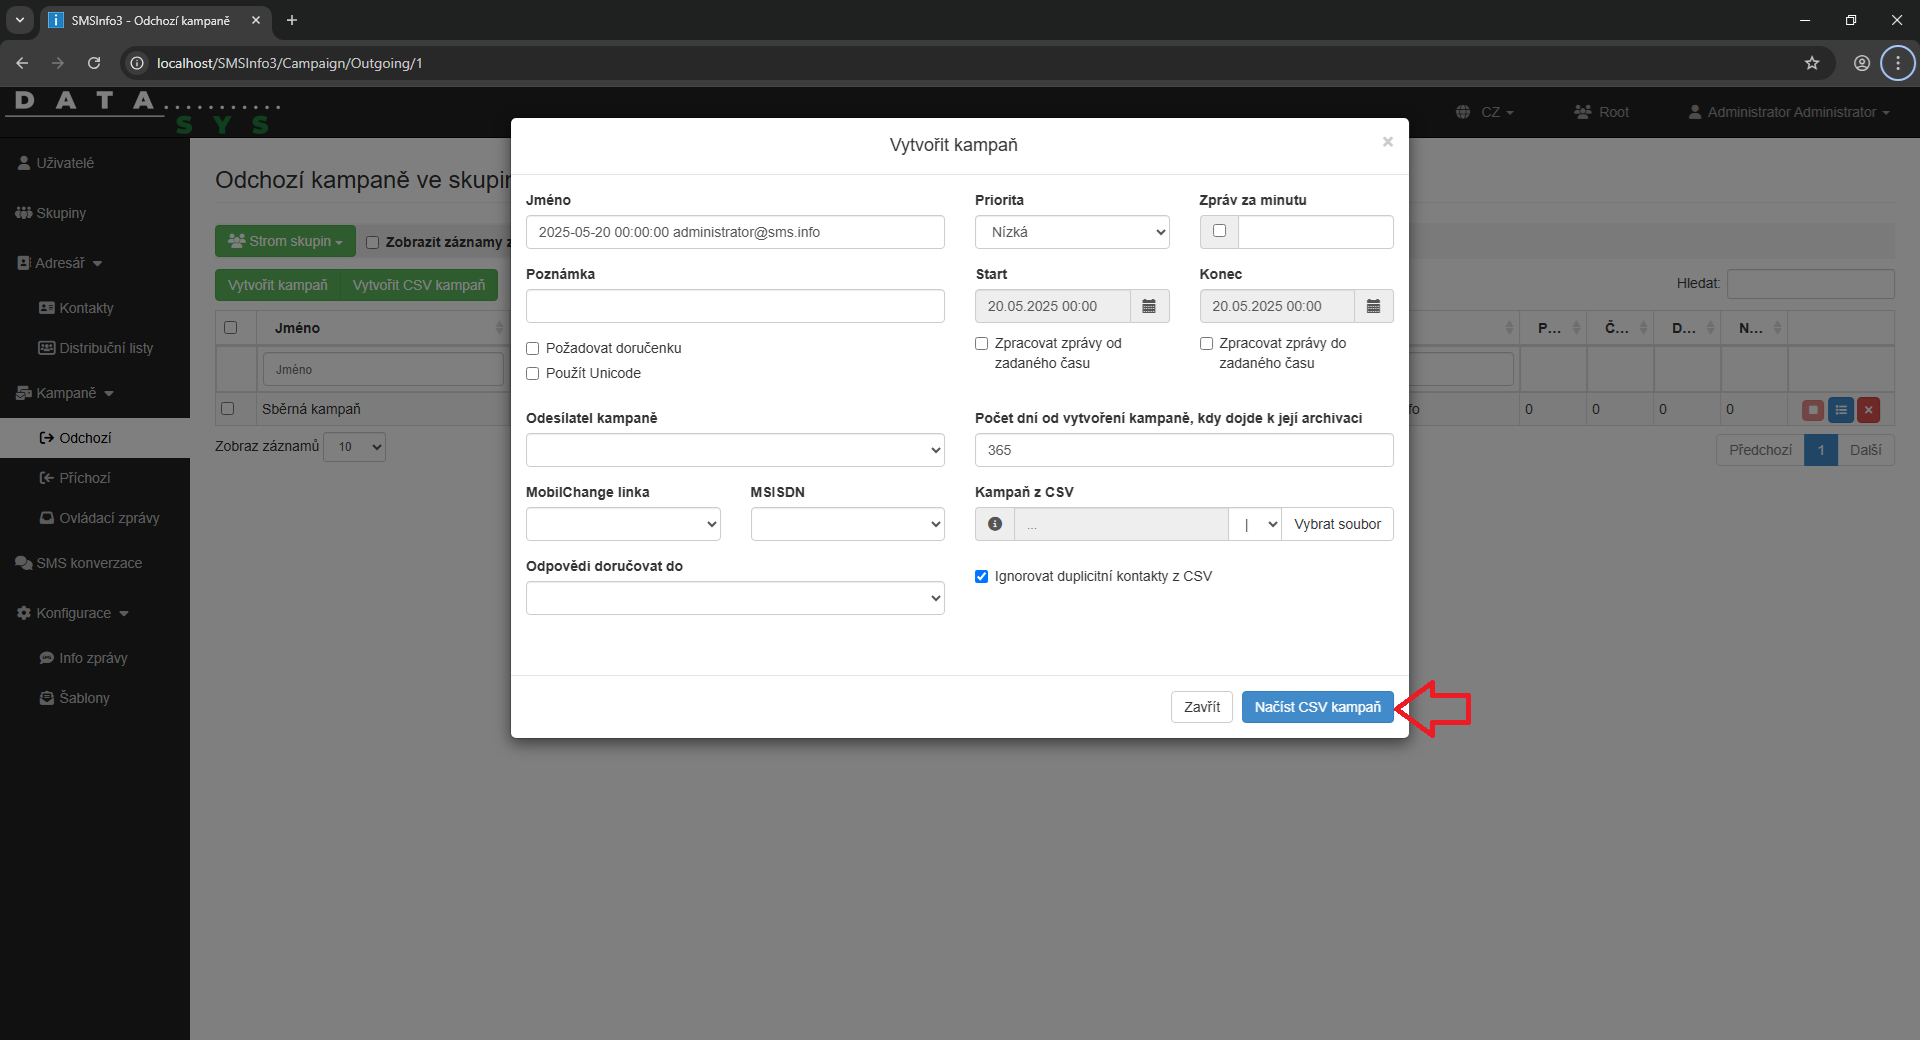This screenshot has width=1920, height=1040.
Task: Toggle the Použít Unicode checkbox
Action: click(x=533, y=373)
